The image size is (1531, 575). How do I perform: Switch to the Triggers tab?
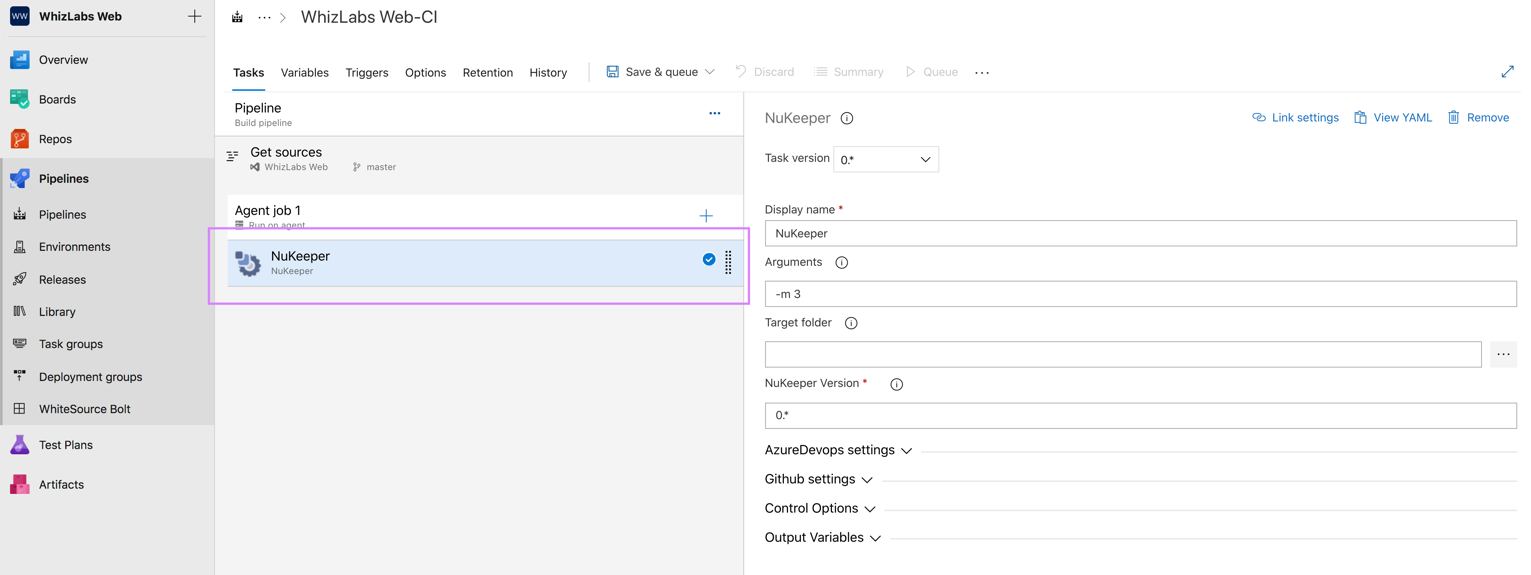(x=367, y=72)
